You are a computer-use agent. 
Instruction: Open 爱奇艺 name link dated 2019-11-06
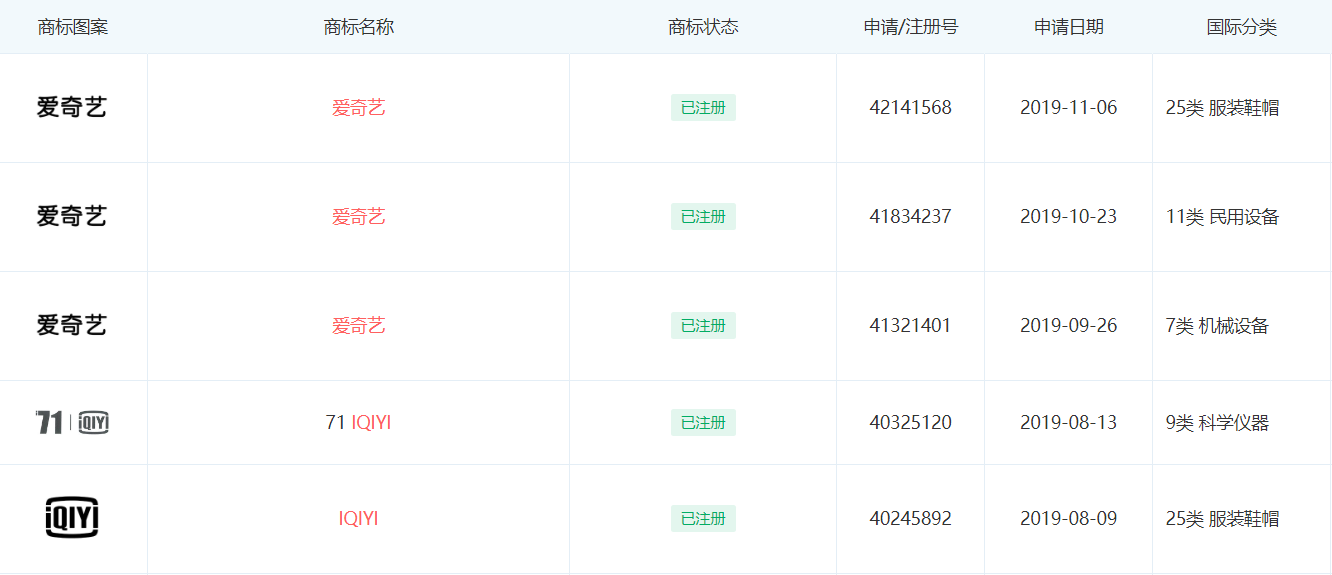(358, 108)
